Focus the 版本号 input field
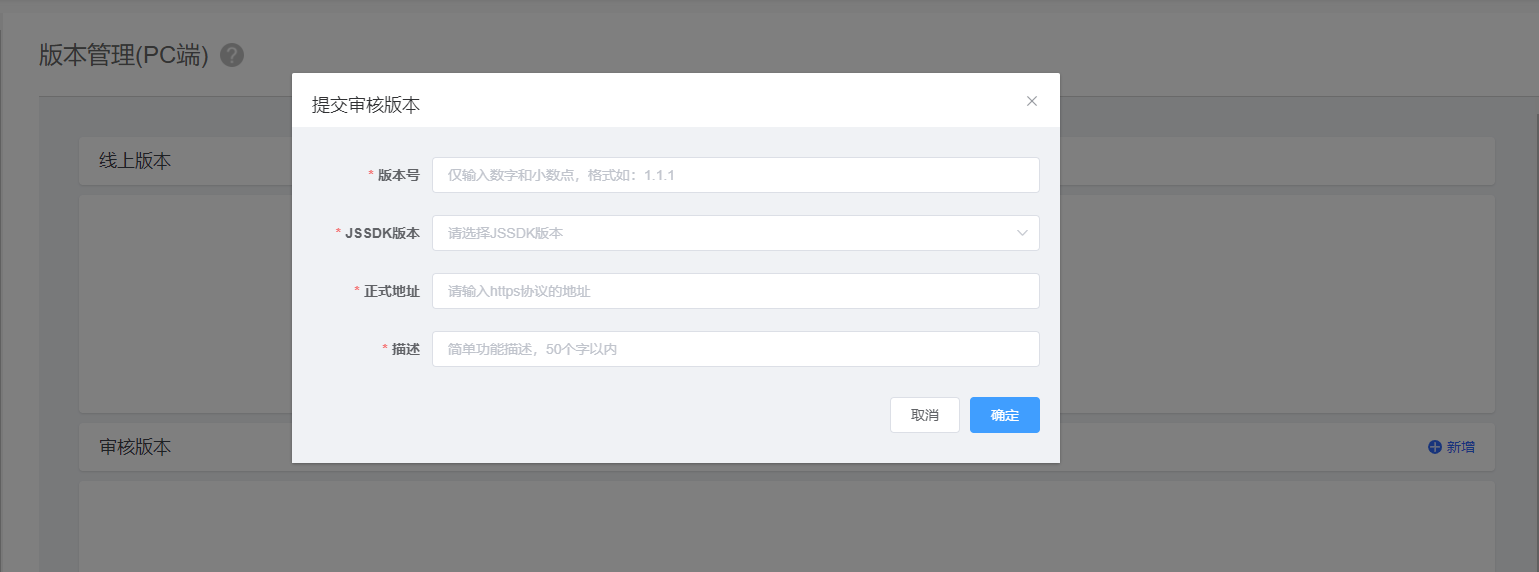 coord(735,175)
